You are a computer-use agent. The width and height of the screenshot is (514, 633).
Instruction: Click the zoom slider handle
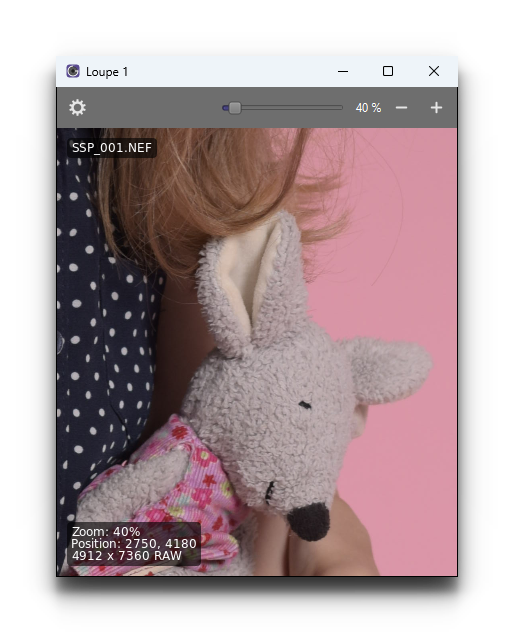coord(235,108)
